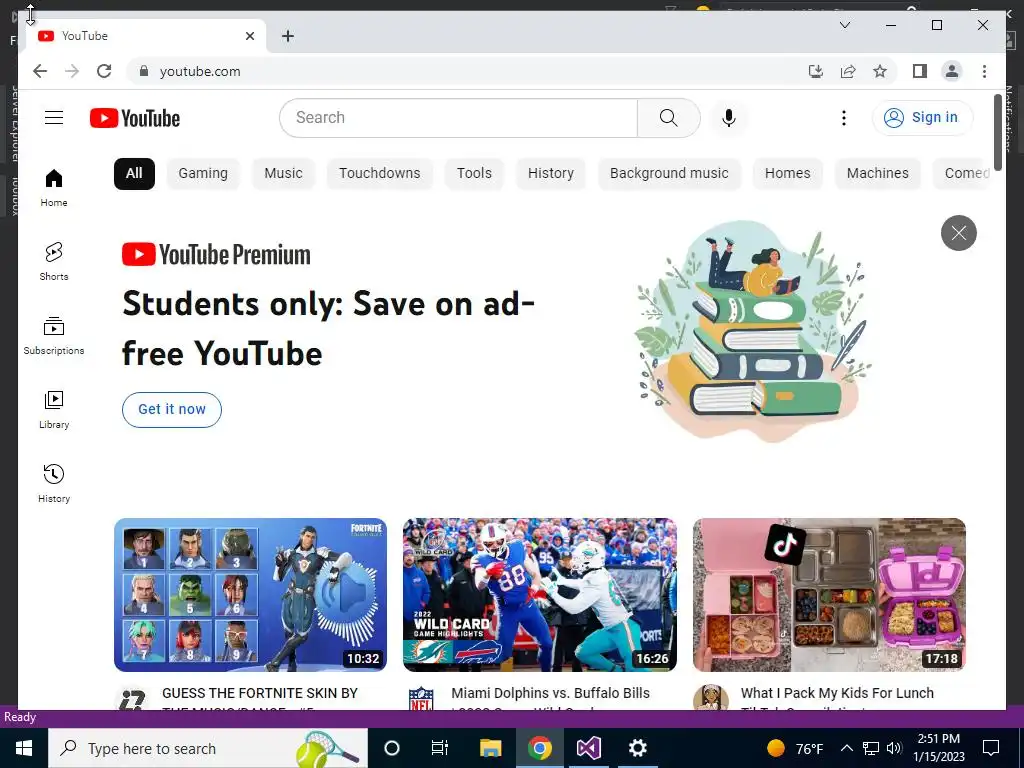Open the Windows Start menu

[24, 748]
